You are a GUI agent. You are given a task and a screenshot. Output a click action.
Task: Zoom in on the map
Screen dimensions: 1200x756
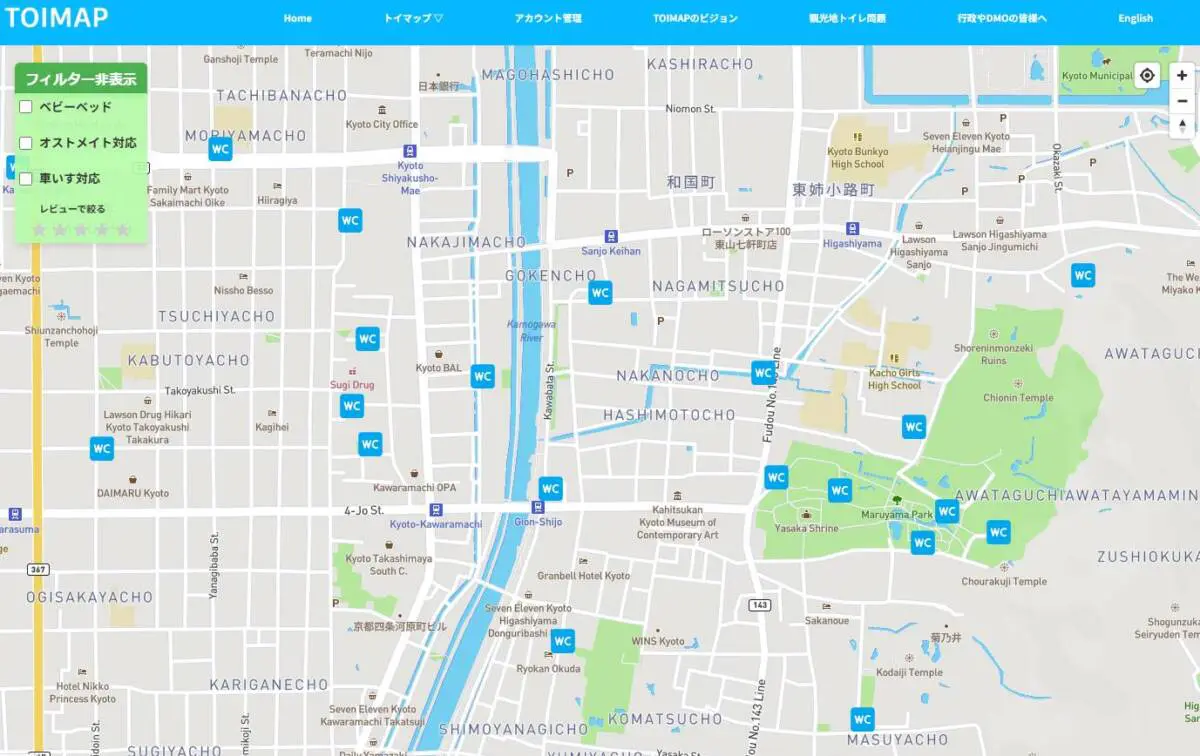[x=1182, y=75]
